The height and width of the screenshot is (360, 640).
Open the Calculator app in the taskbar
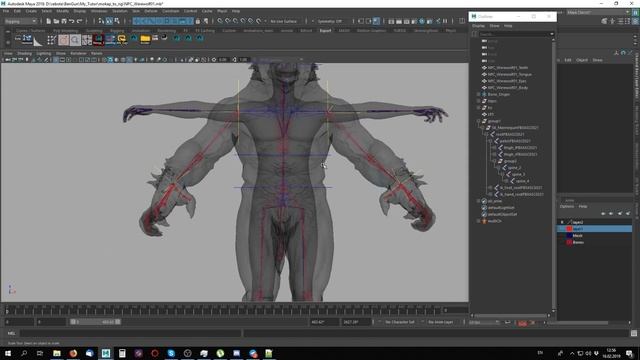click(122, 353)
